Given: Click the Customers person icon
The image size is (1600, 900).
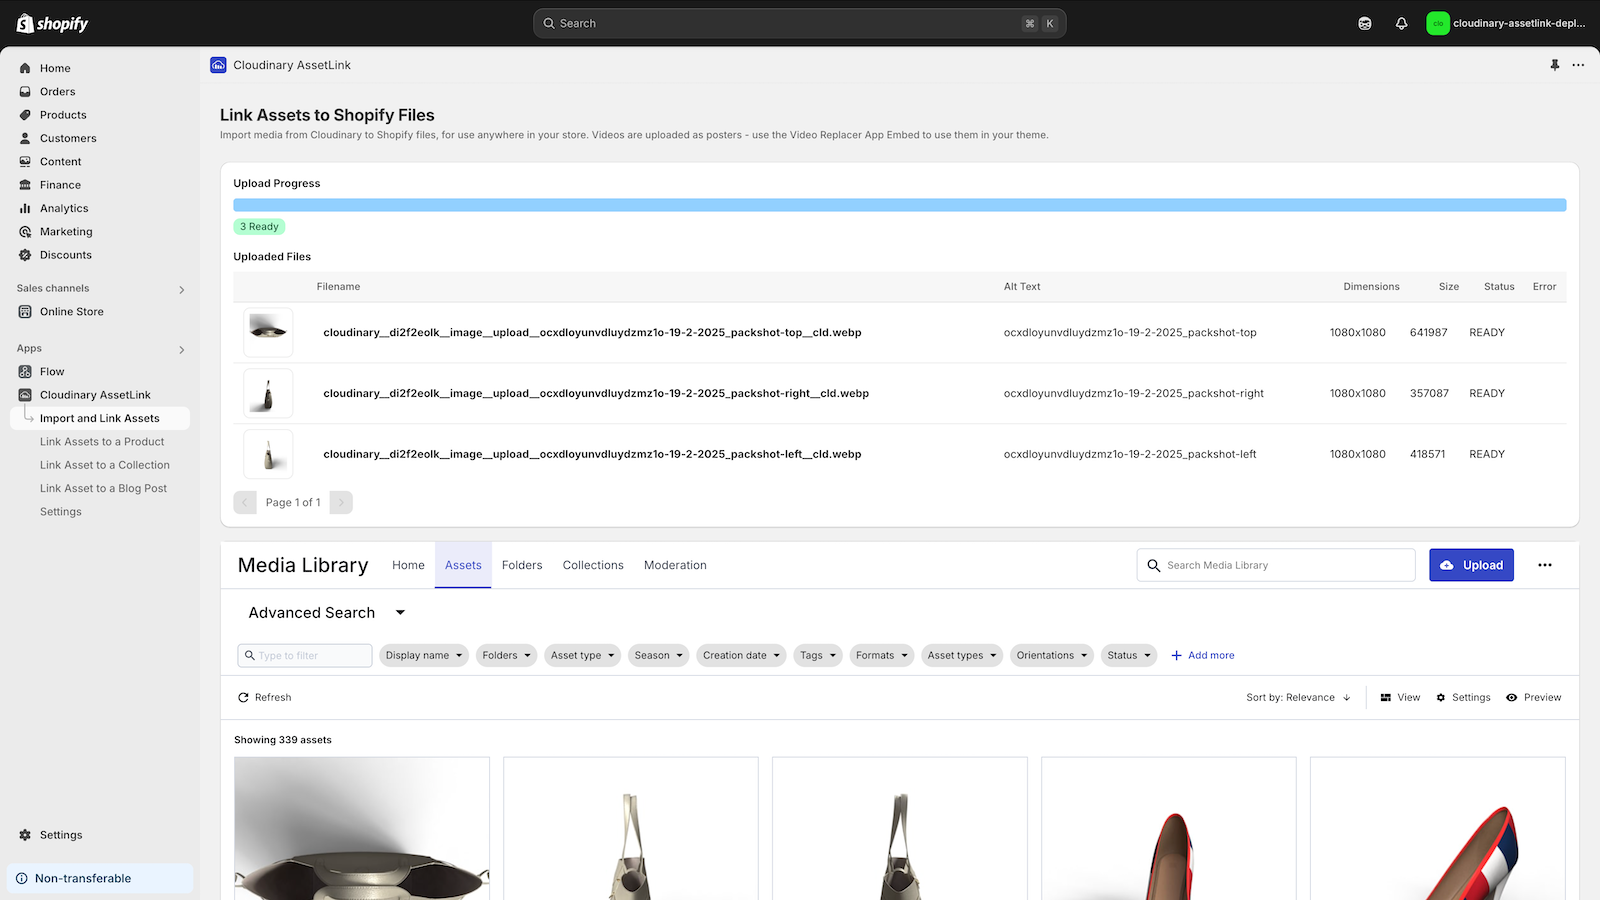Looking at the screenshot, I should [x=25, y=138].
